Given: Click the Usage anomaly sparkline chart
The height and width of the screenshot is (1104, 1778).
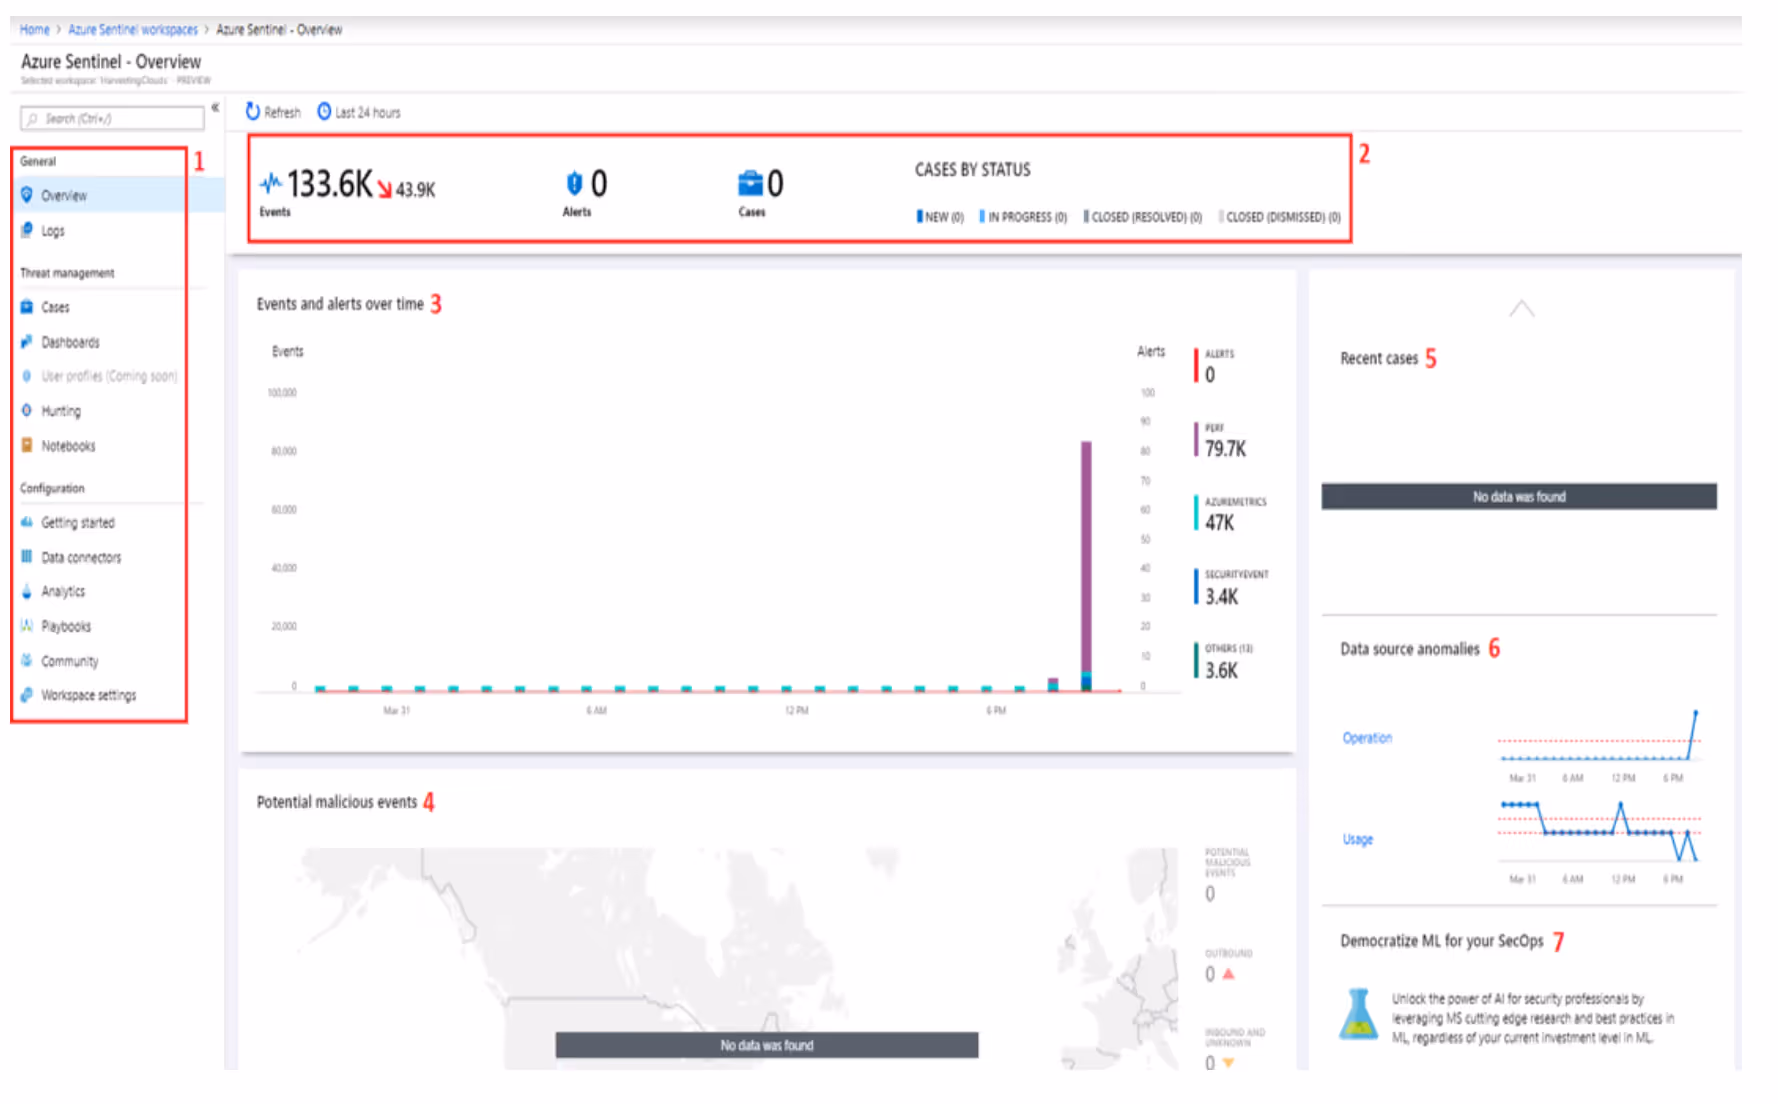Looking at the screenshot, I should tap(1599, 831).
